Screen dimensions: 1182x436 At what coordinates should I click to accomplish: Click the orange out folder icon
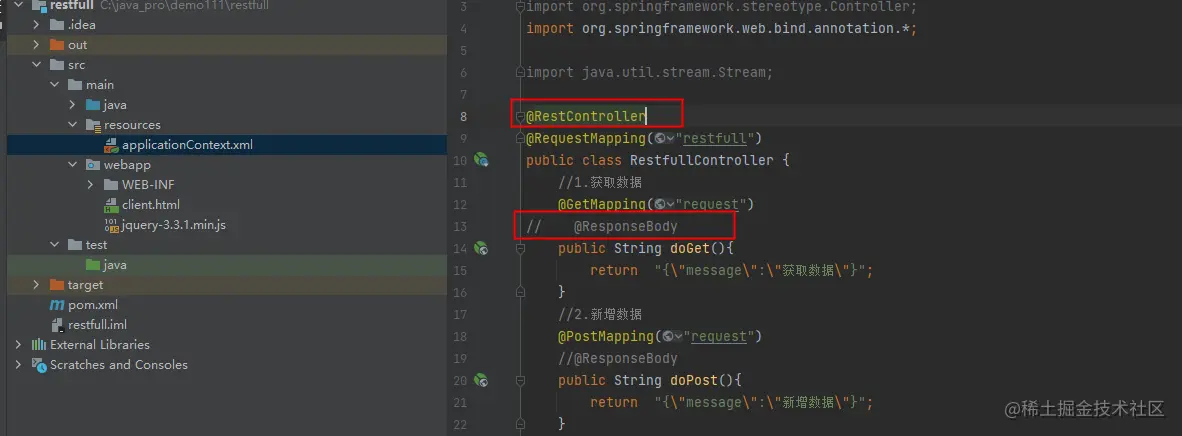57,45
